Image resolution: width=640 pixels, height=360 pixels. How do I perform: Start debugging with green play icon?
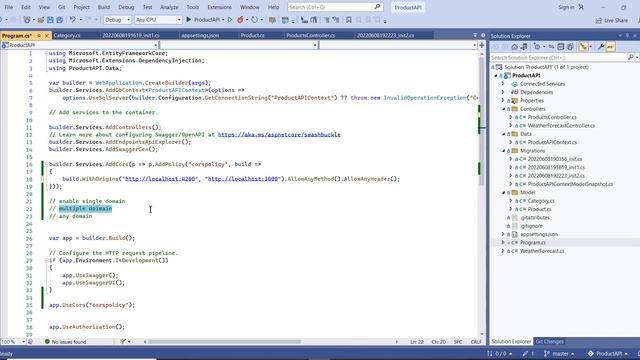[x=189, y=20]
